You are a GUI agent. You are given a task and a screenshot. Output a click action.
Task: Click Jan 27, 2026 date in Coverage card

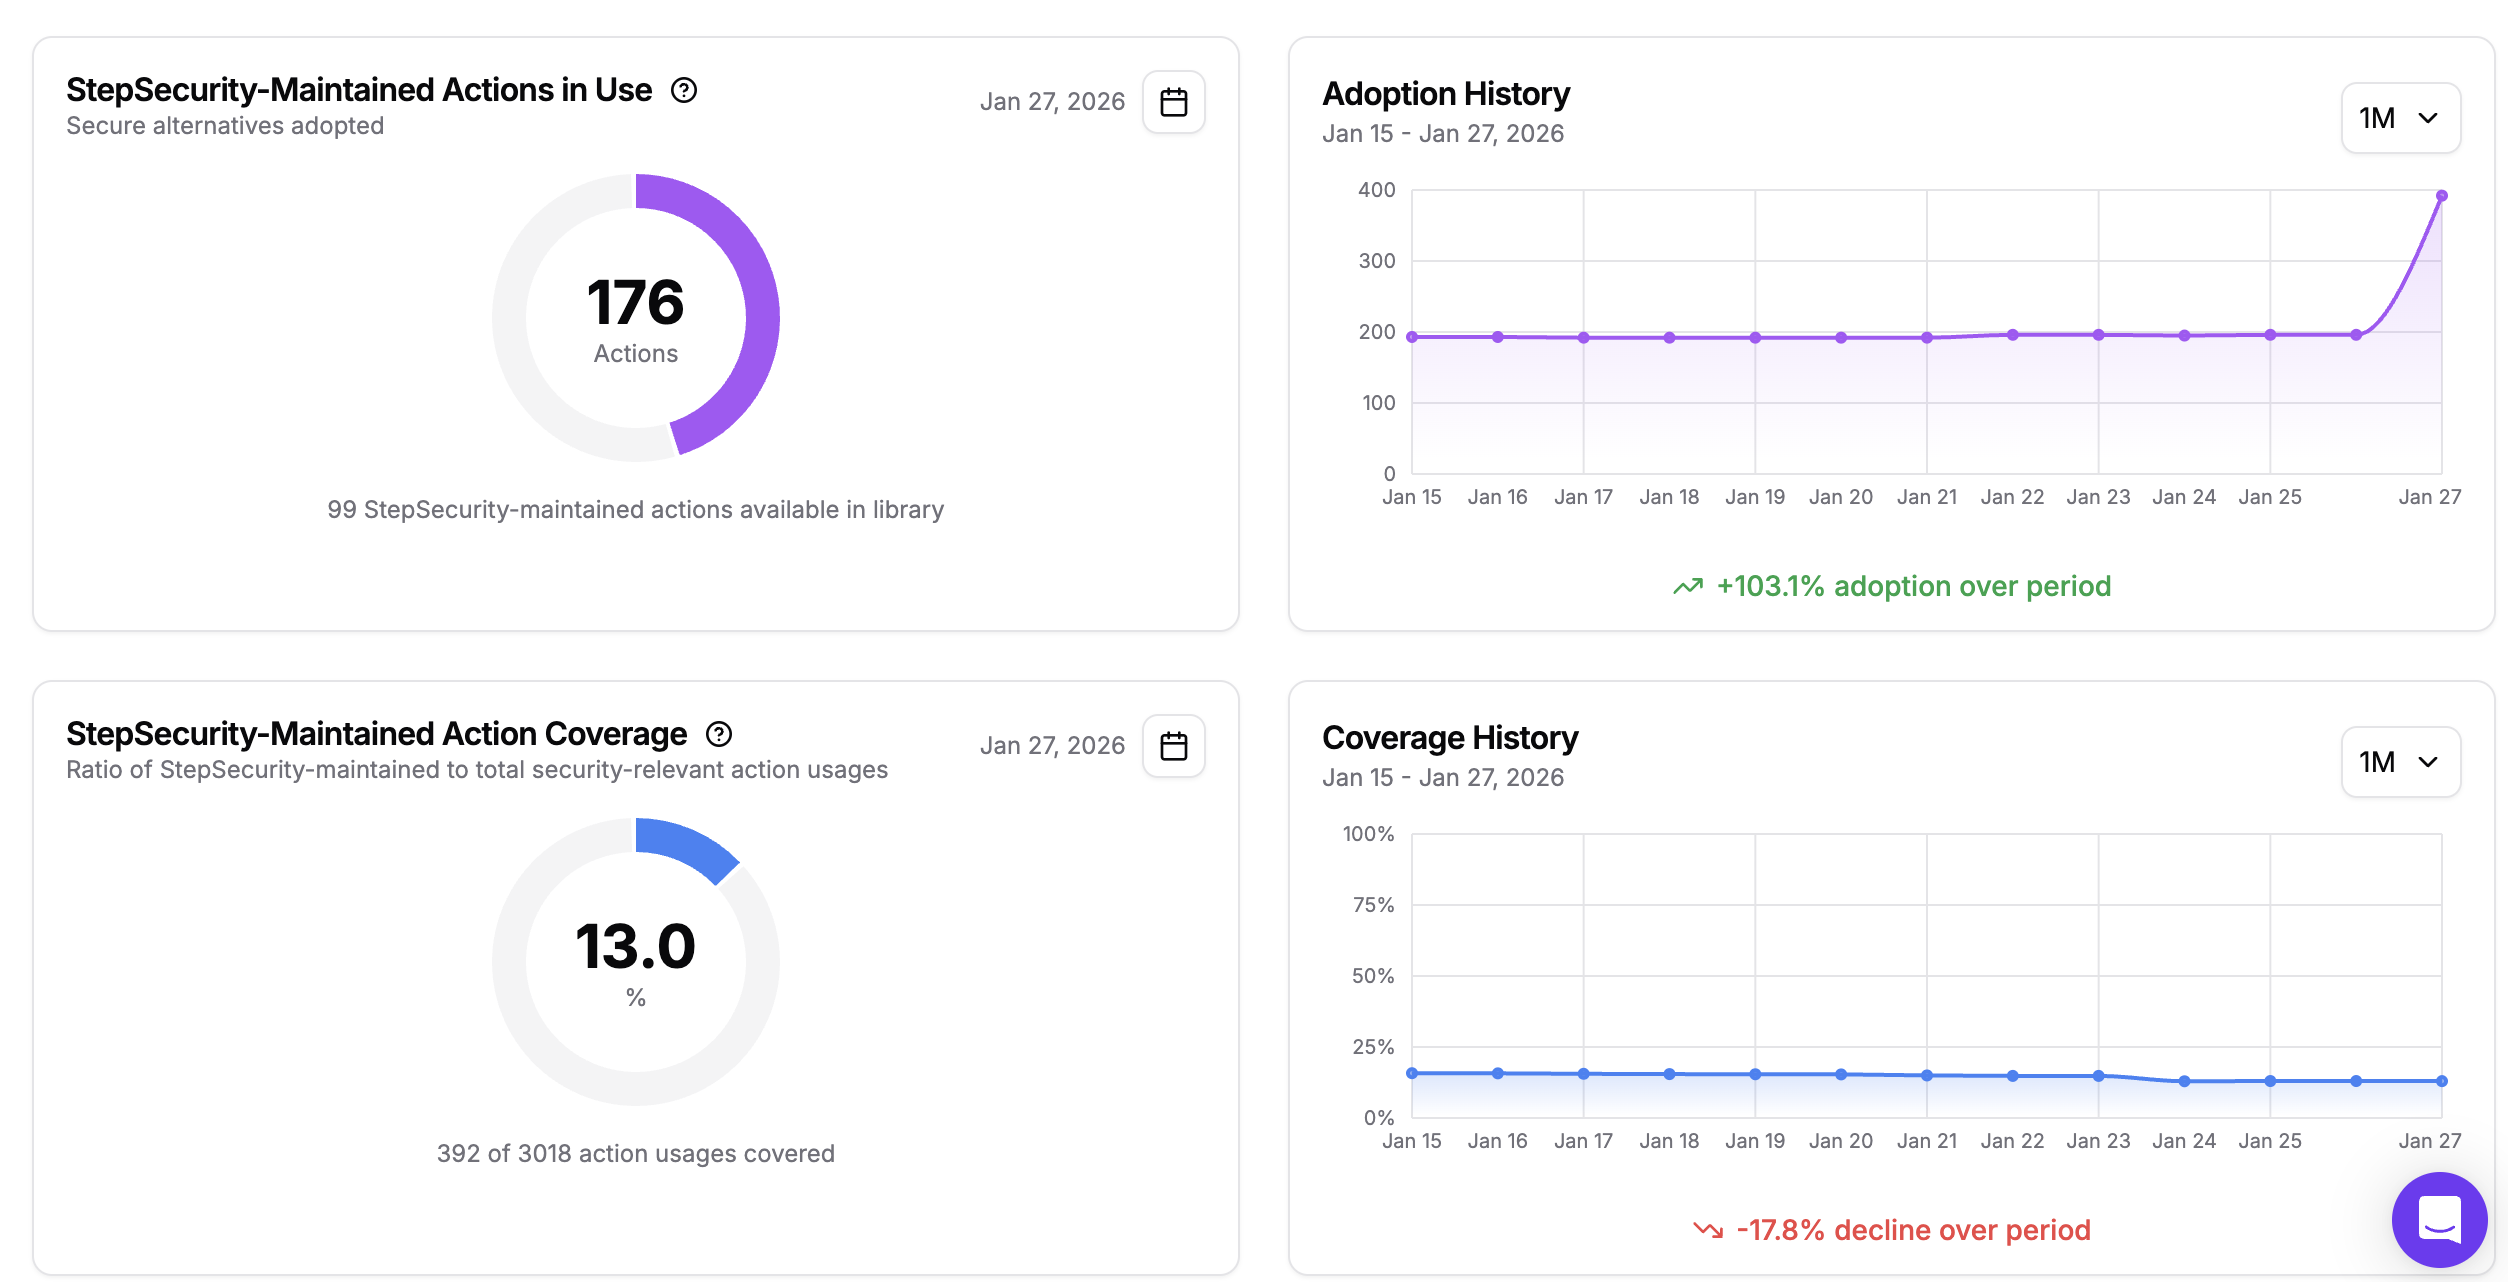(1052, 746)
